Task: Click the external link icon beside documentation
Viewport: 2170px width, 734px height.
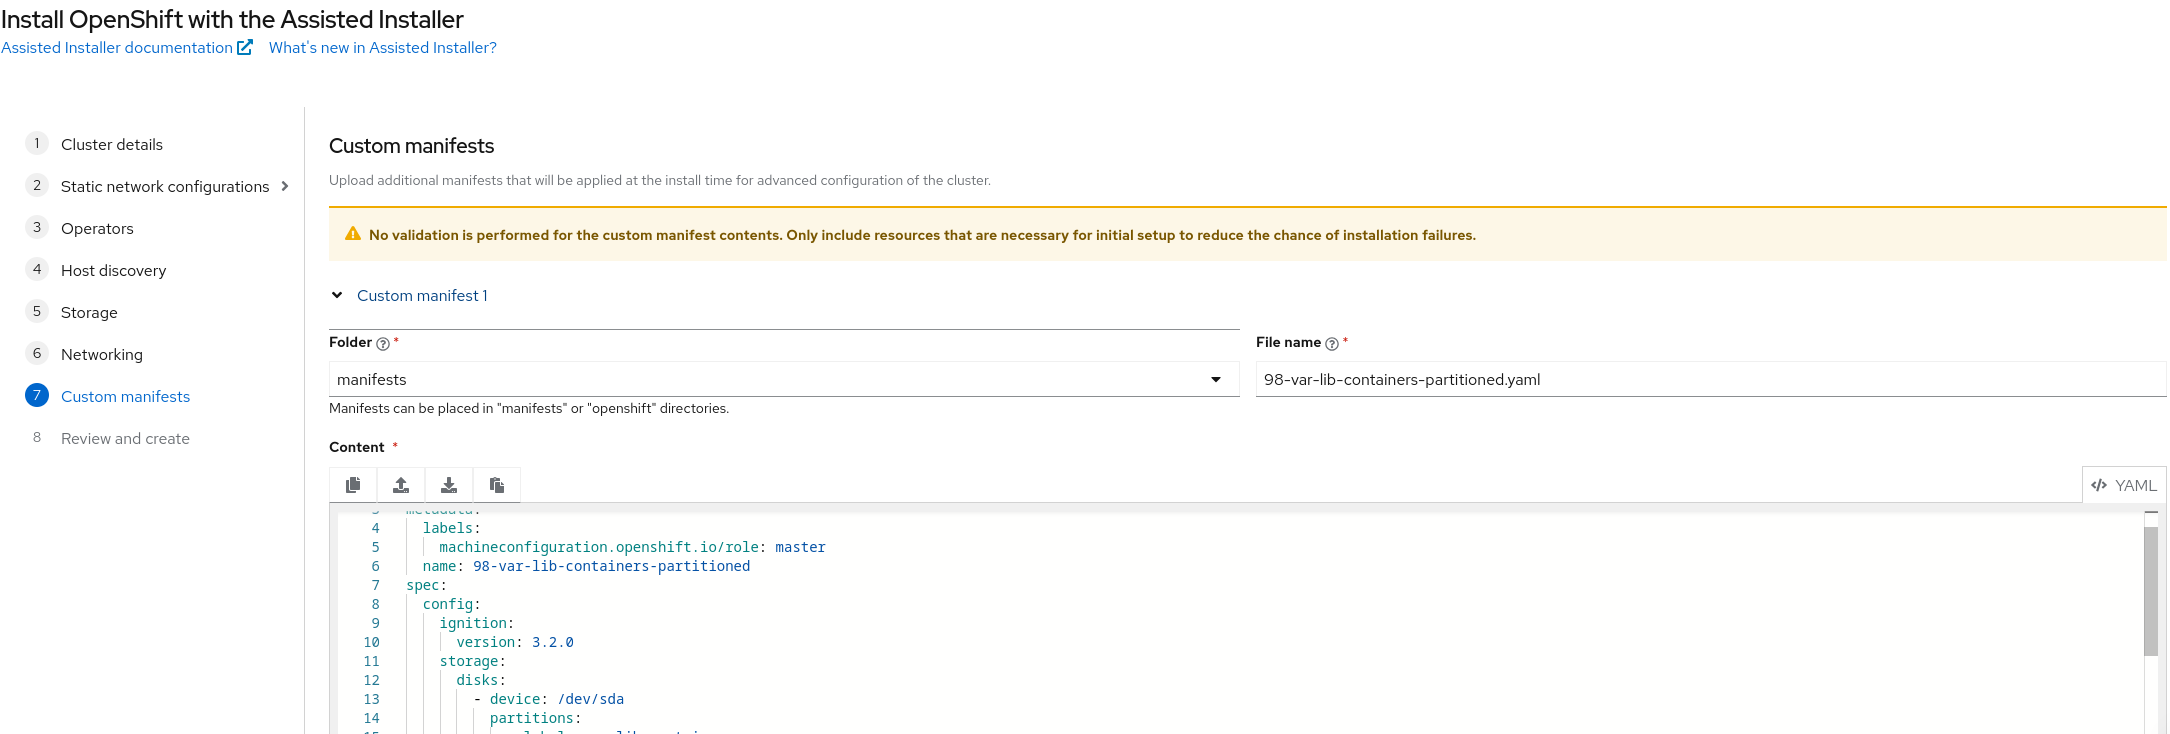Action: tap(245, 47)
